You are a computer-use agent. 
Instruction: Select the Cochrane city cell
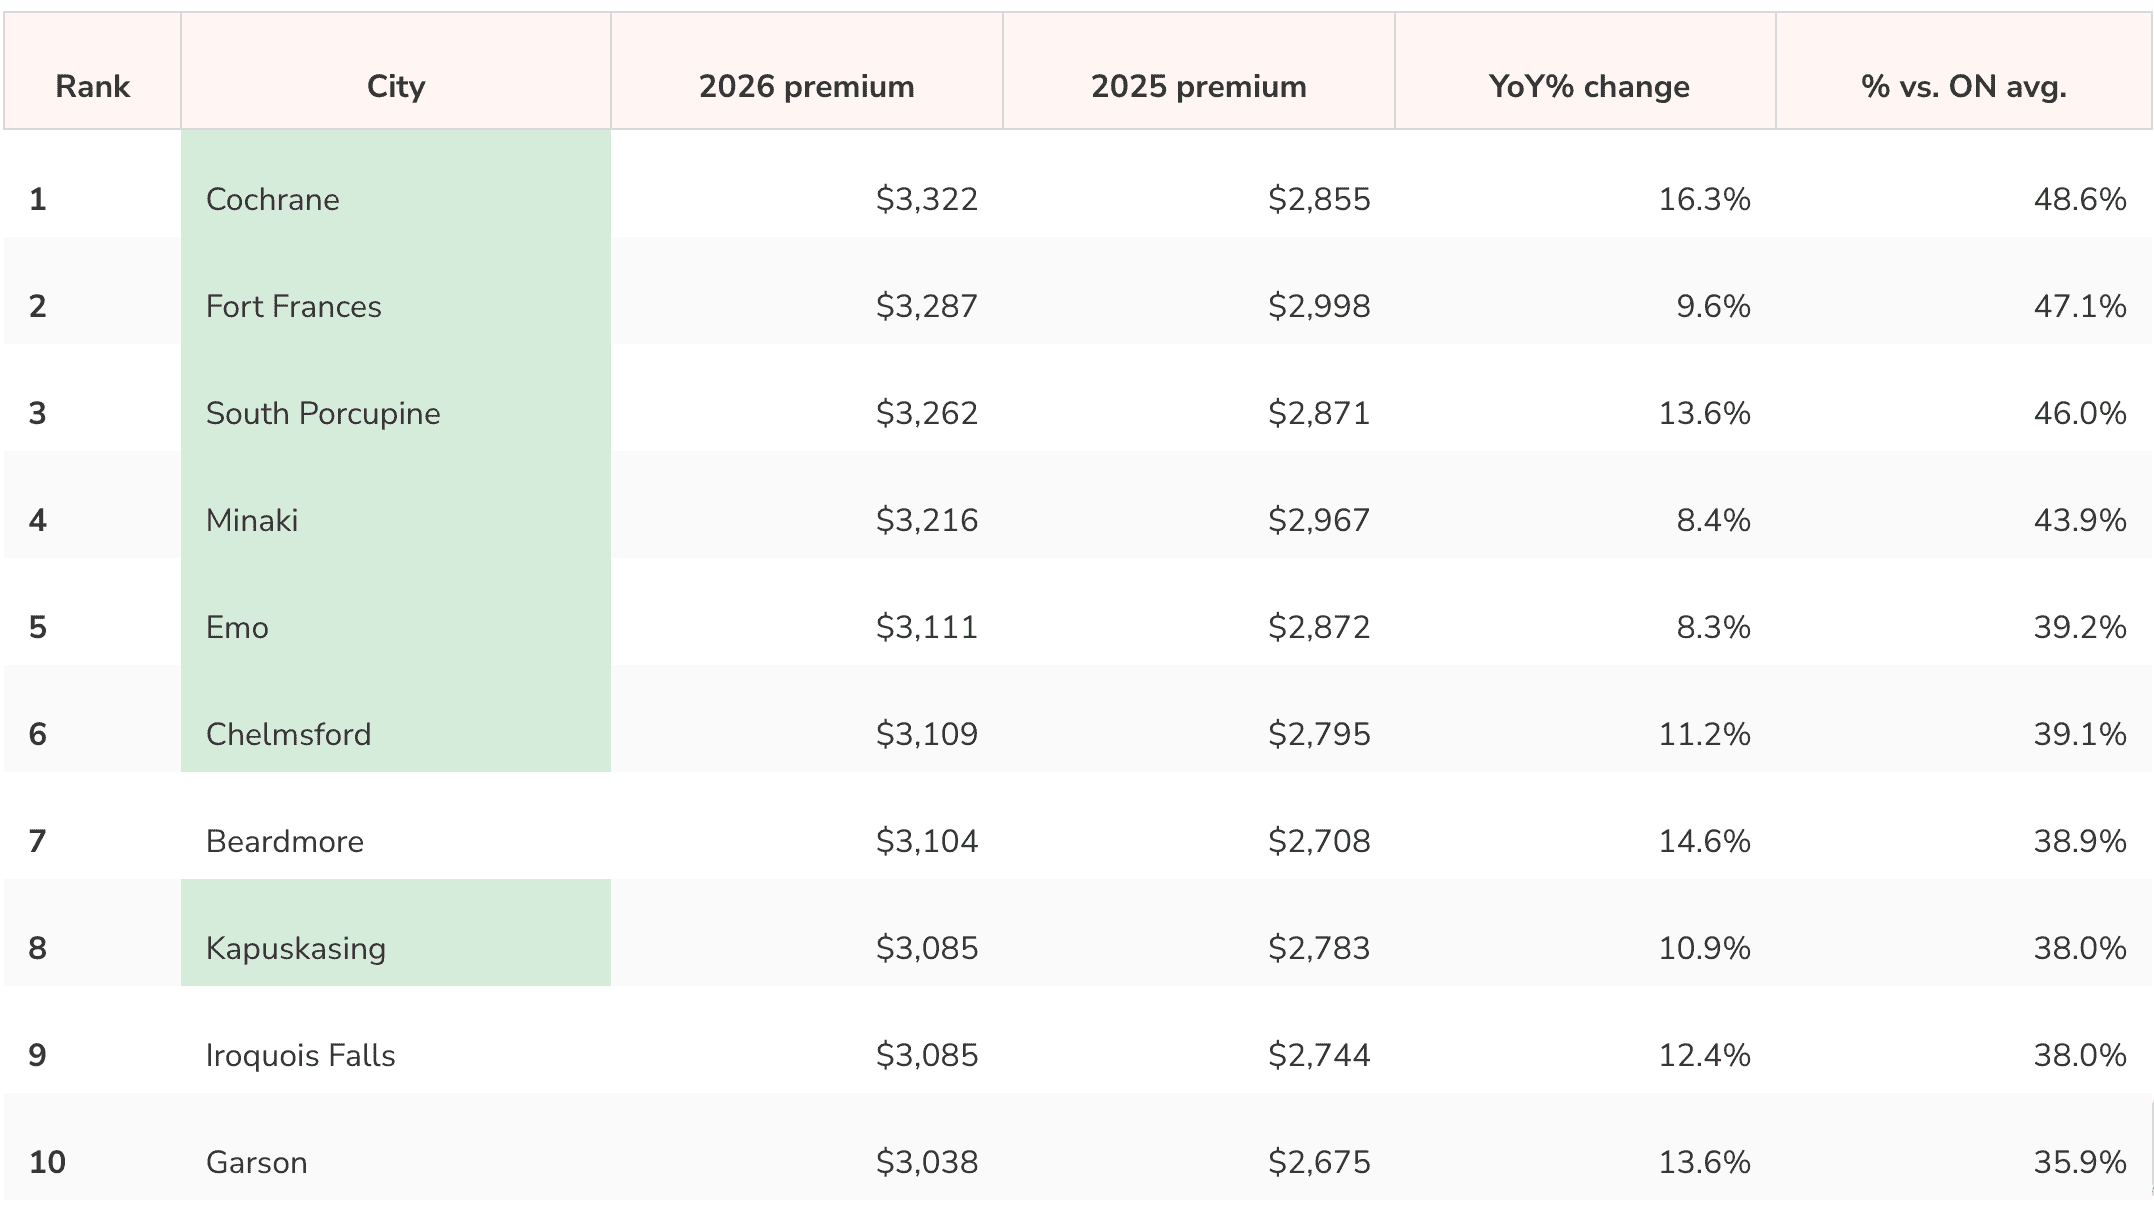[x=396, y=184]
